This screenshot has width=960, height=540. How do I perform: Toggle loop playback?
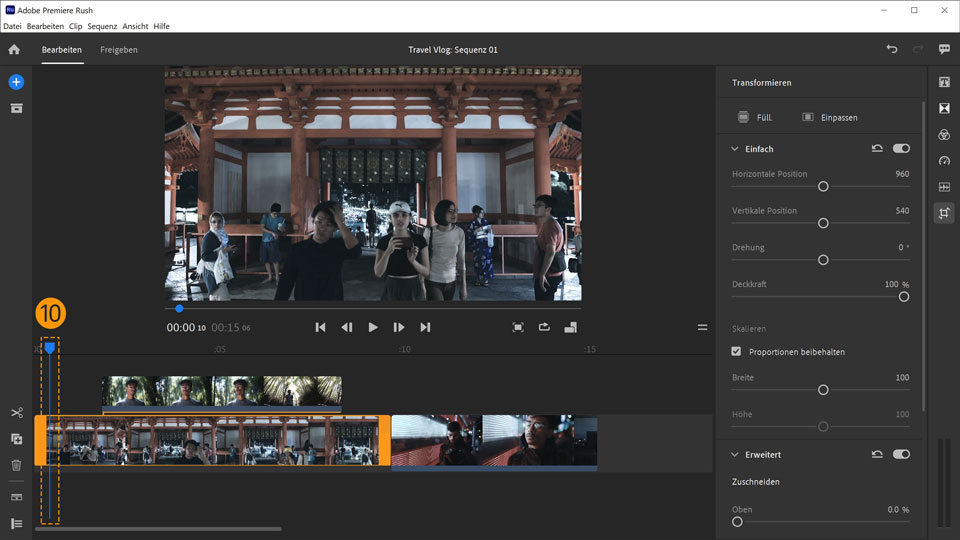[544, 328]
